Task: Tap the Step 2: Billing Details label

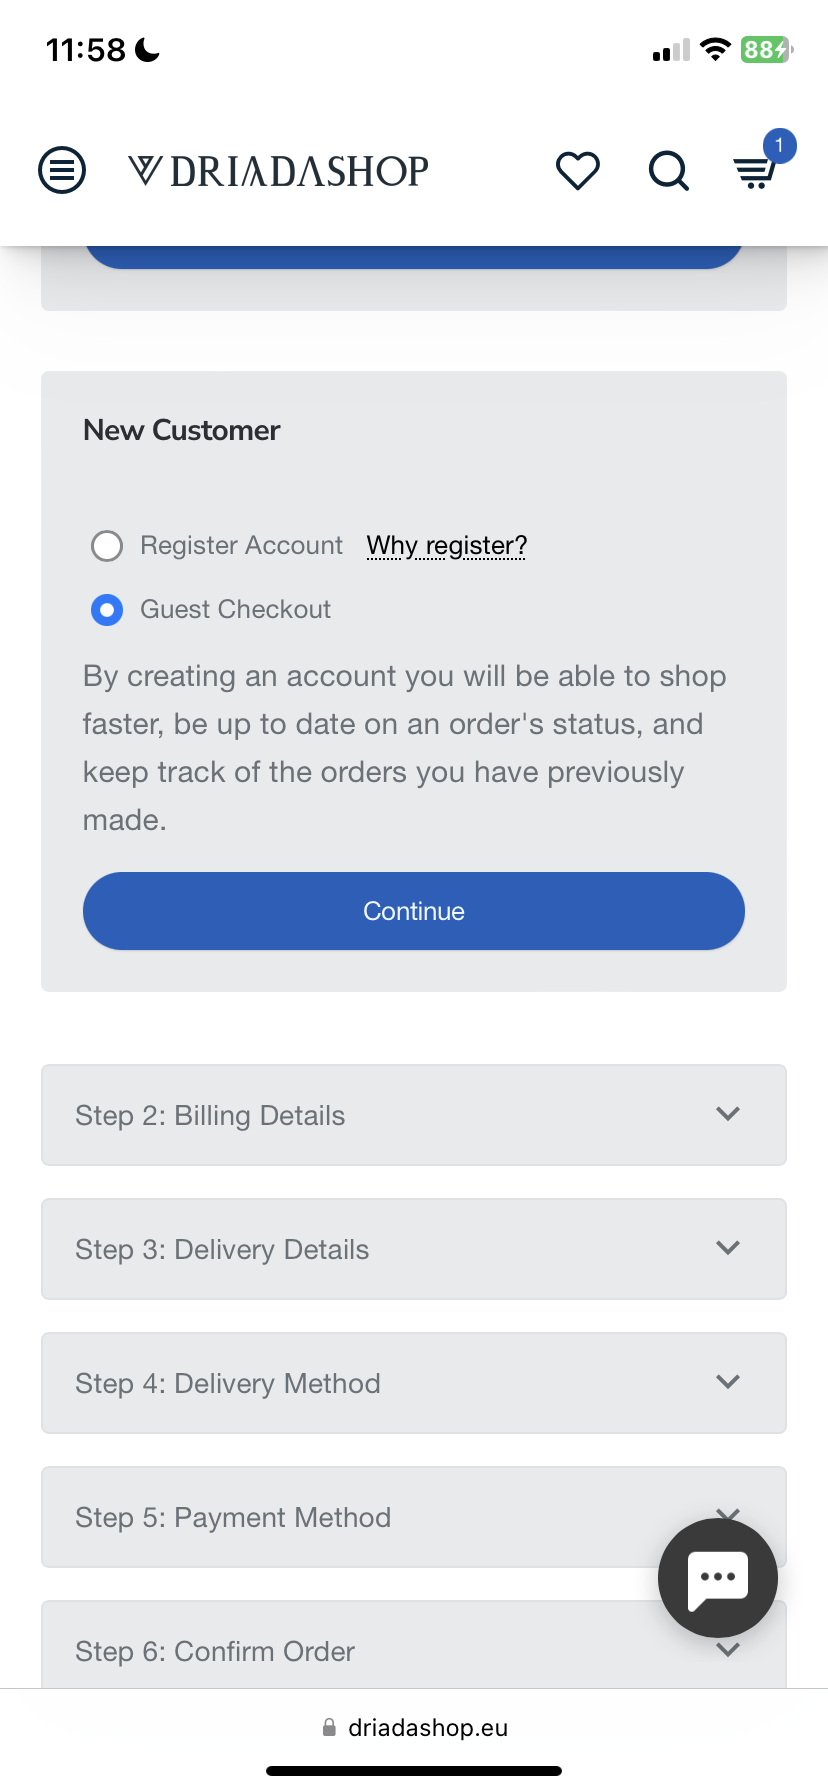Action: tap(210, 1116)
